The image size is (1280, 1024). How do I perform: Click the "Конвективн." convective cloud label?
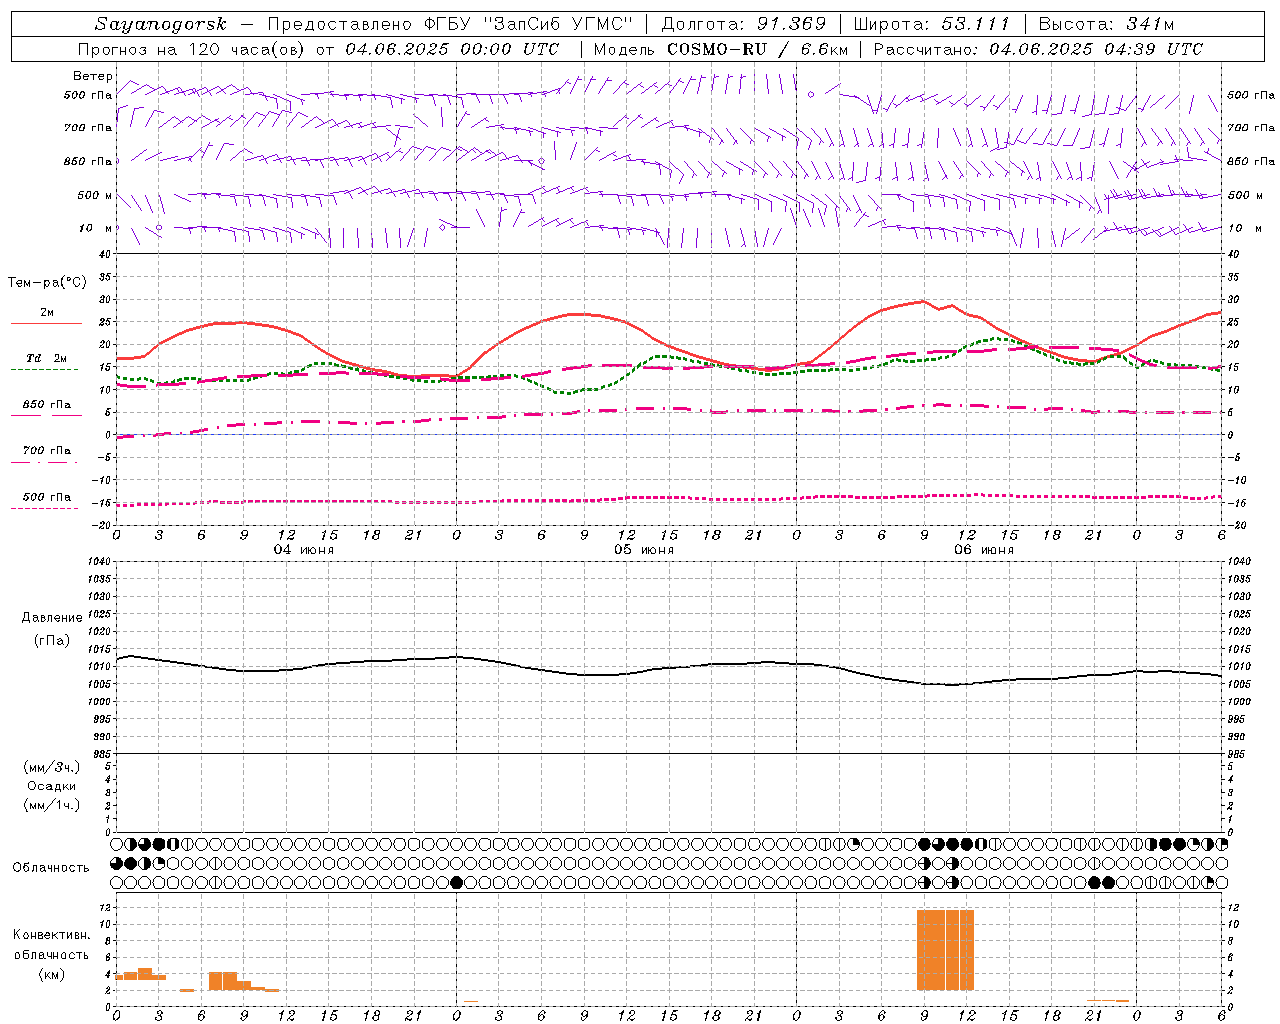coord(51,935)
